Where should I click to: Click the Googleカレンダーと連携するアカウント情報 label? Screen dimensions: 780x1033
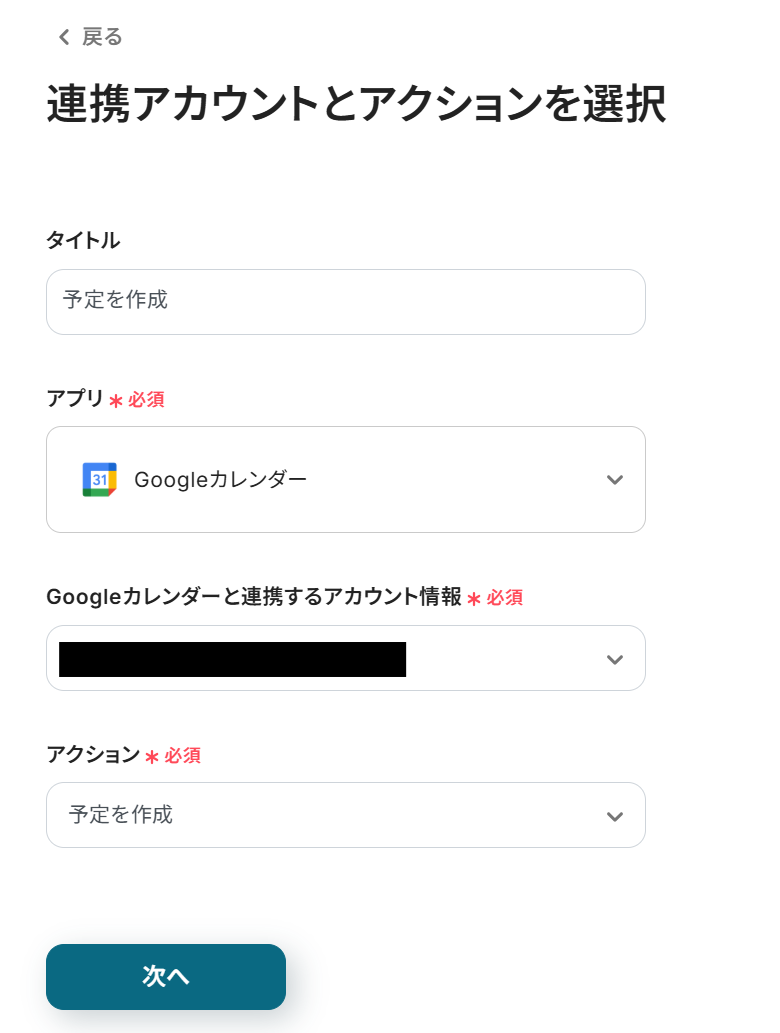[x=254, y=597]
